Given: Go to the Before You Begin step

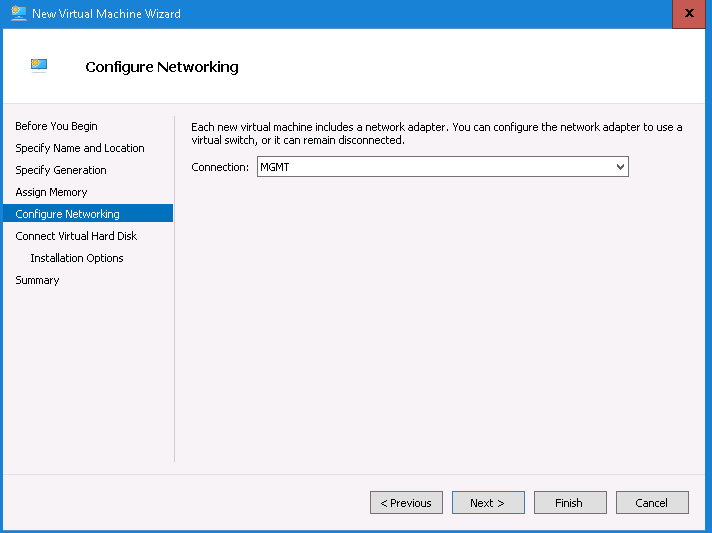Looking at the screenshot, I should (x=56, y=126).
